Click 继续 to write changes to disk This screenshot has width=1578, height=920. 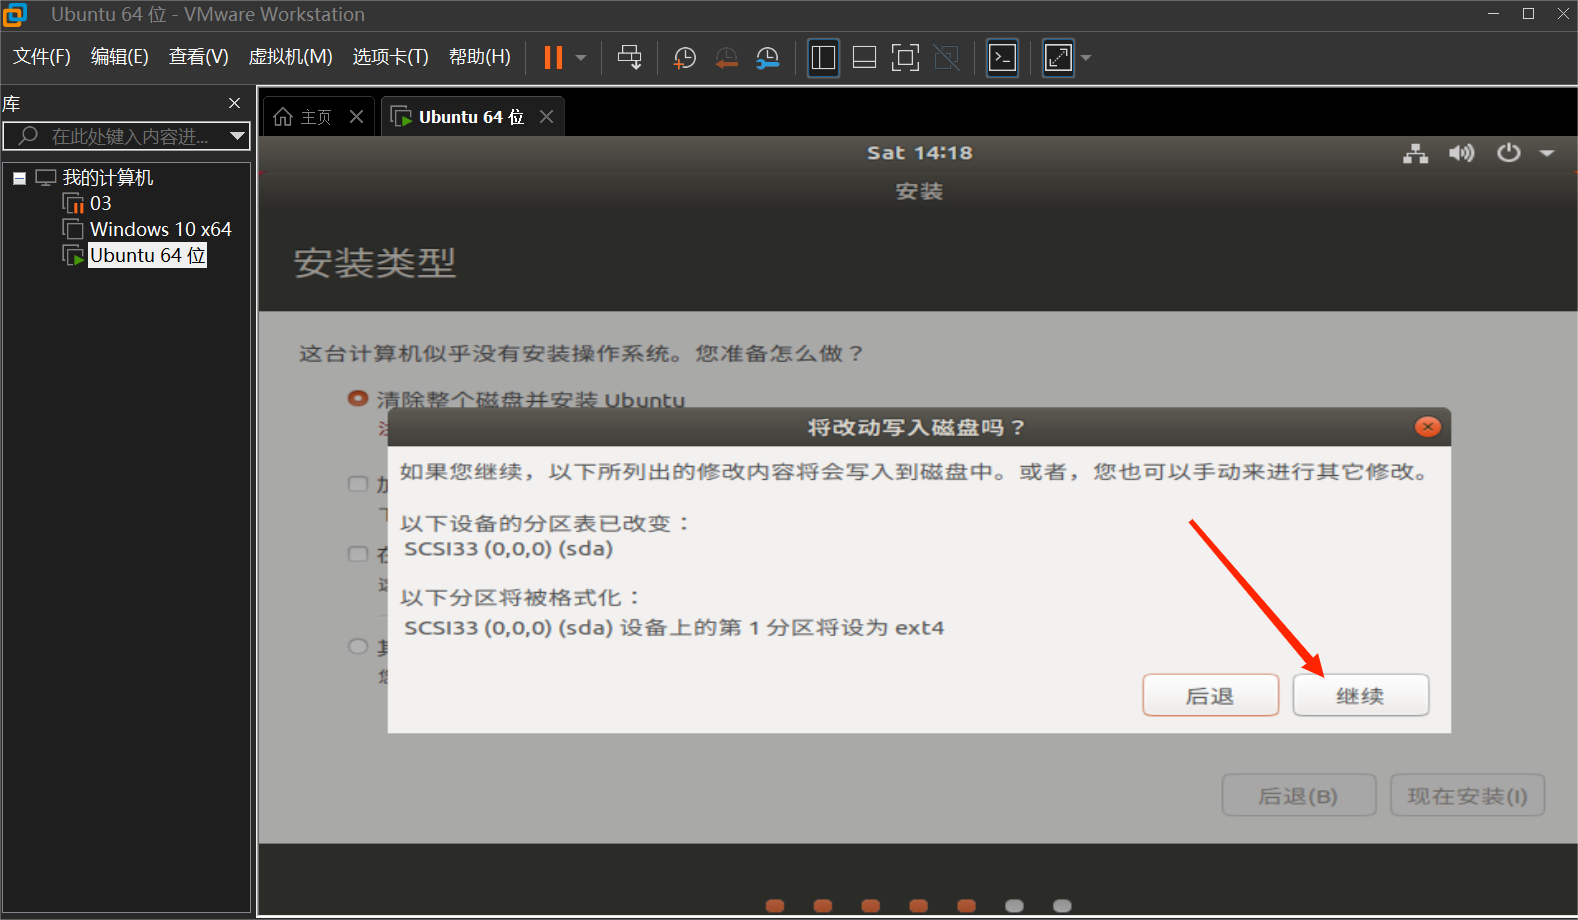click(1360, 695)
